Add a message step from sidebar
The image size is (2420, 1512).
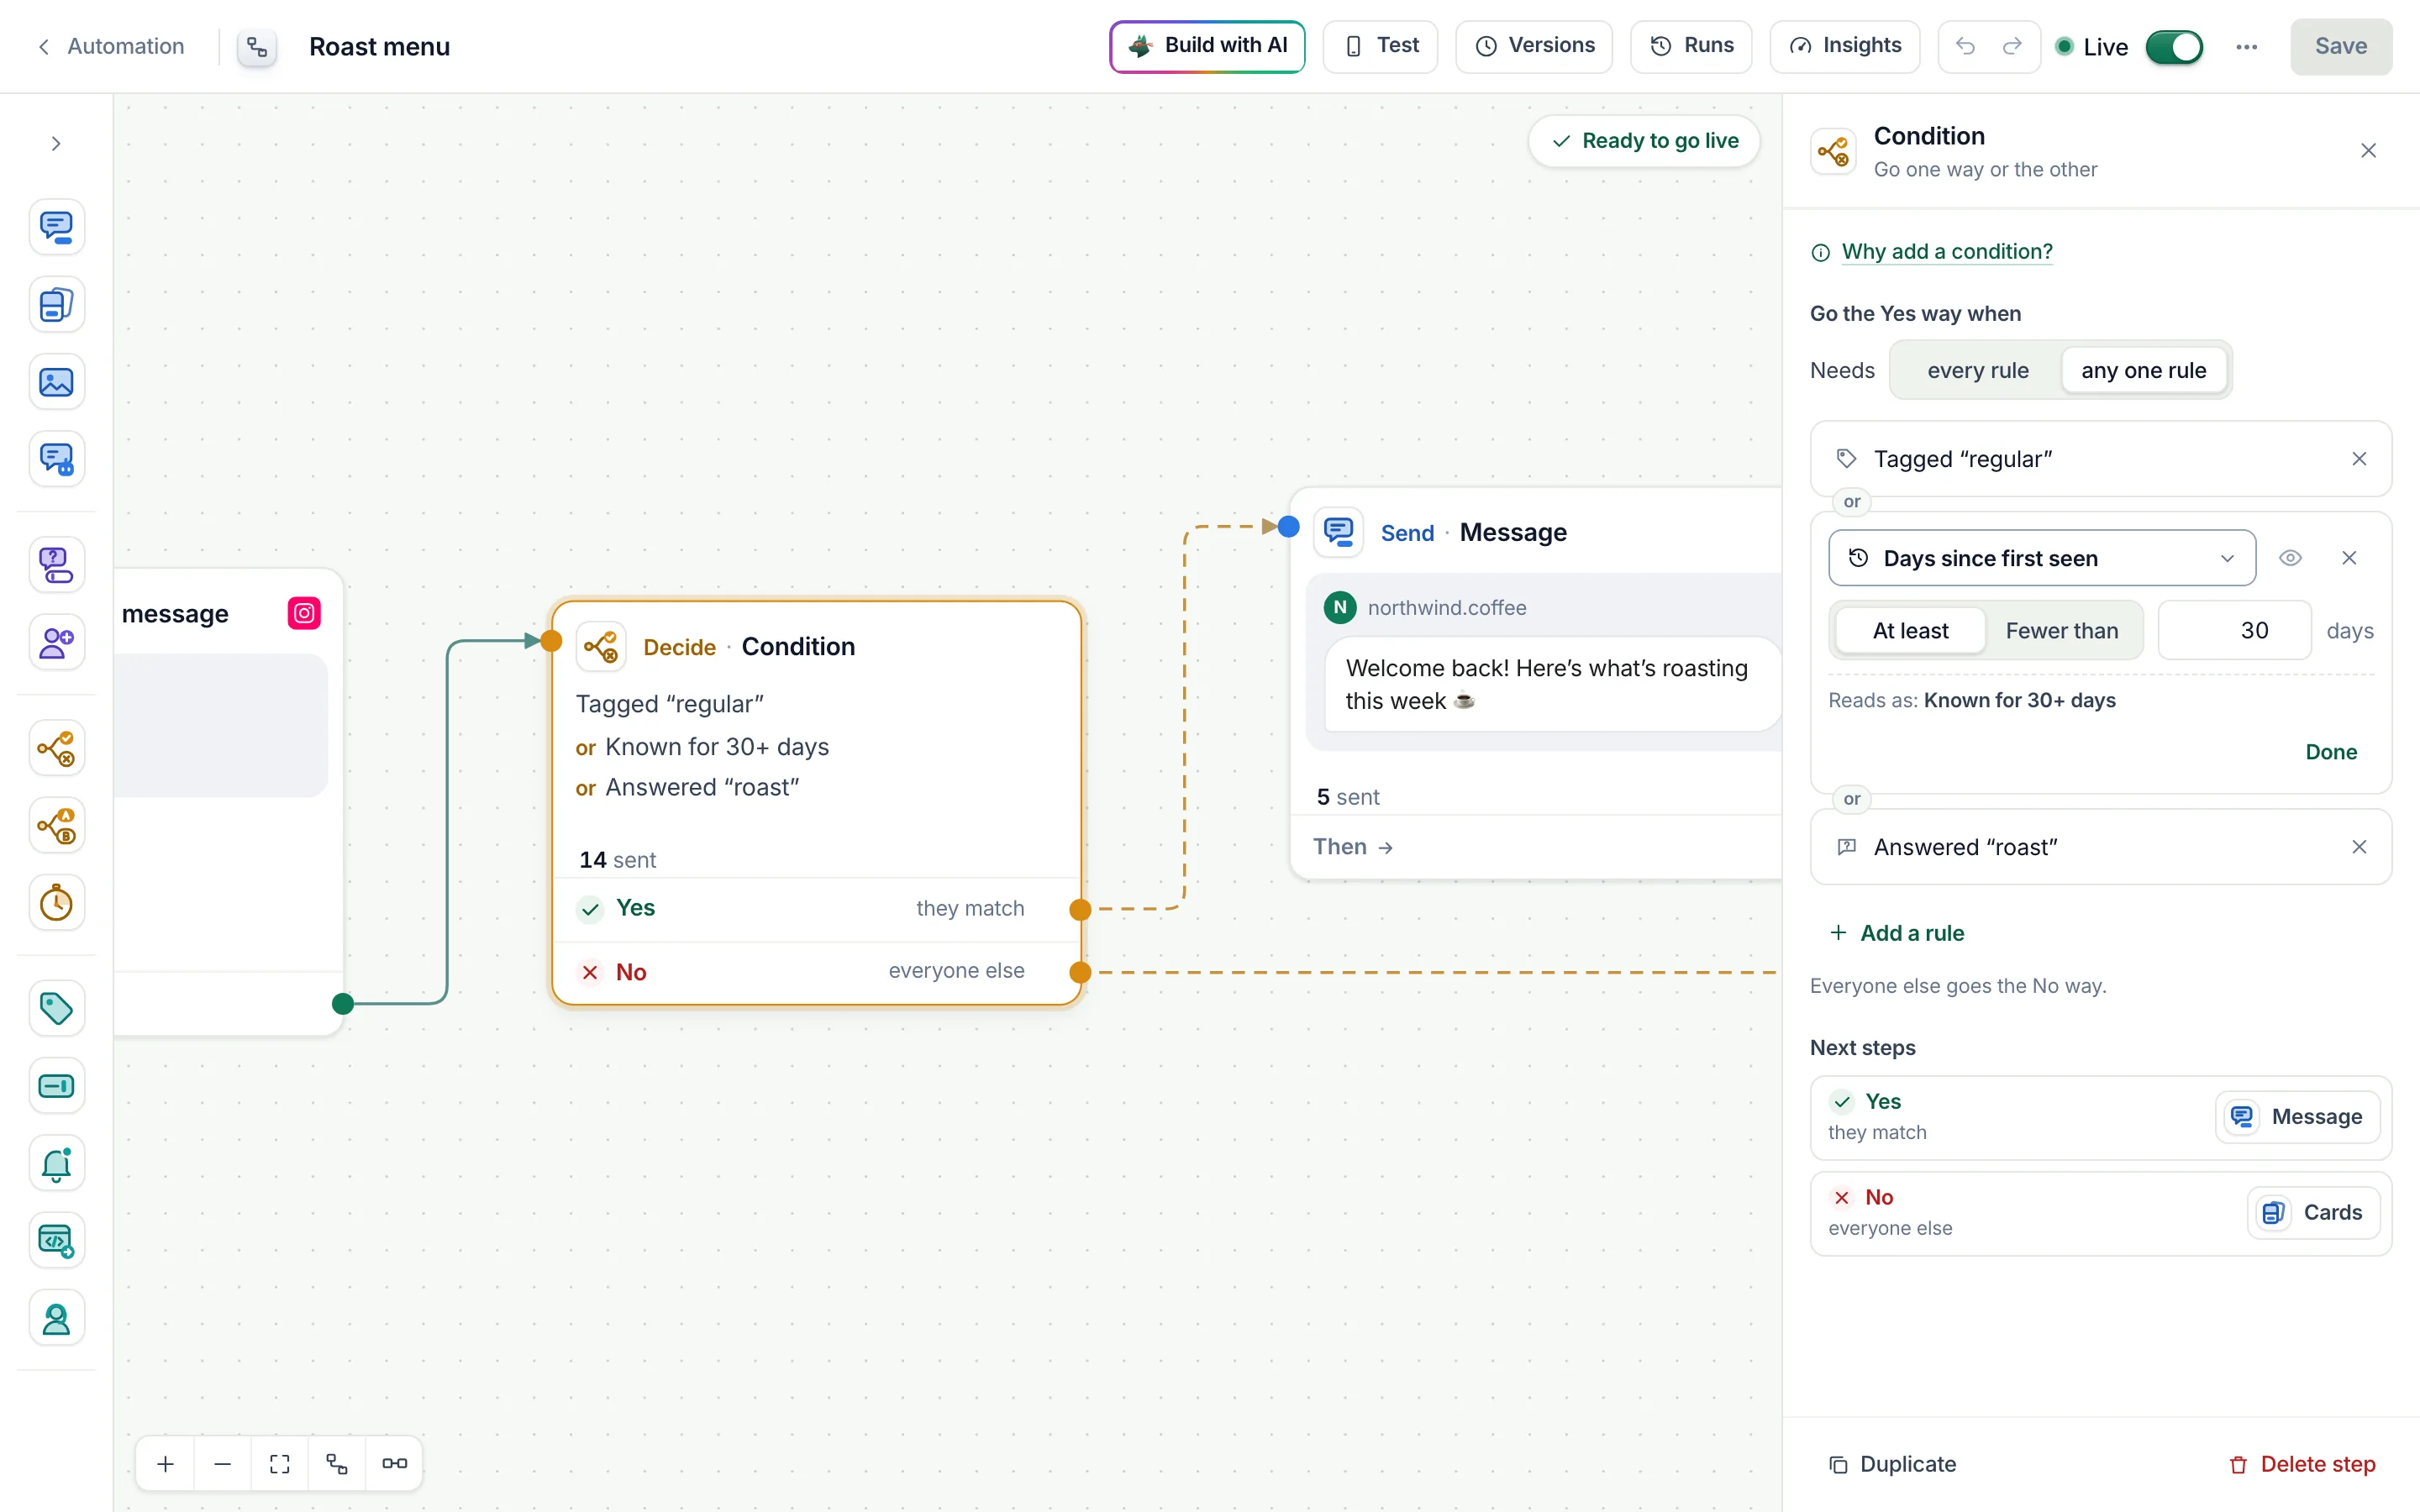click(56, 227)
